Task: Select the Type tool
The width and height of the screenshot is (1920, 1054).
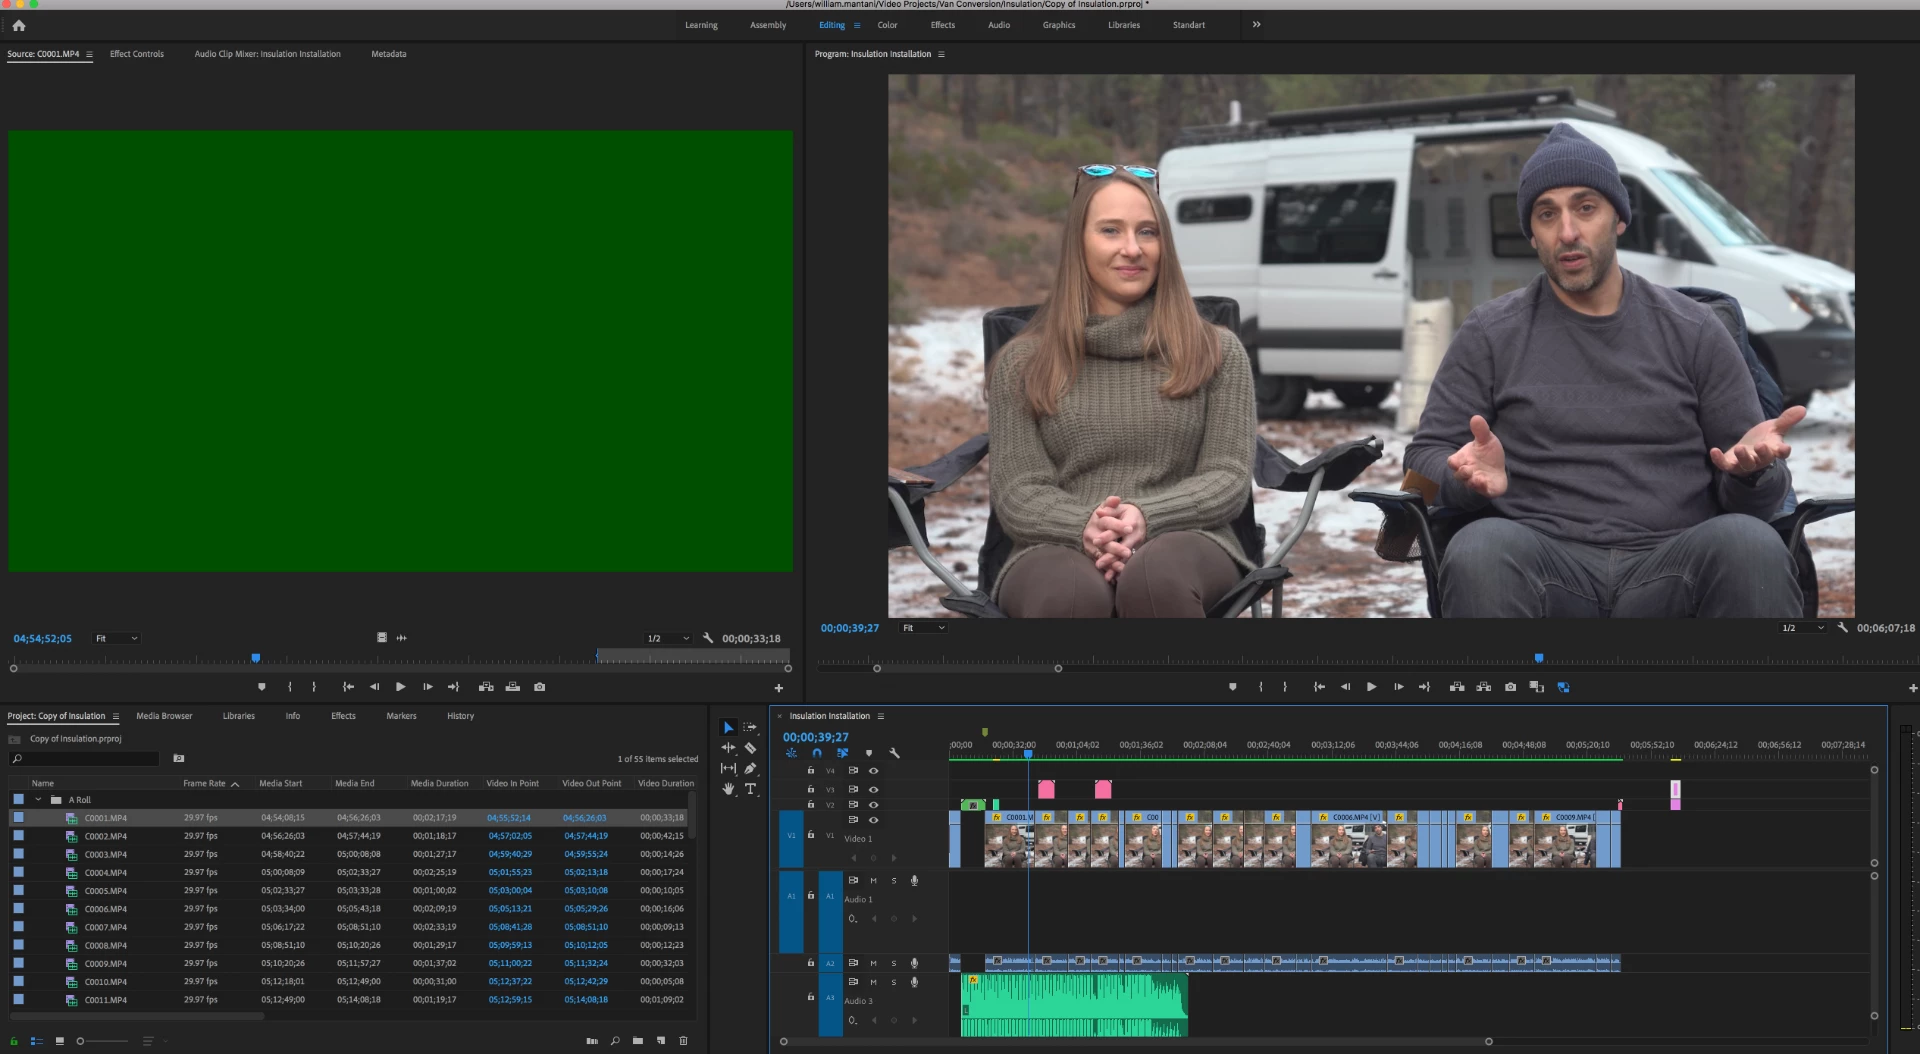Action: coord(750,789)
